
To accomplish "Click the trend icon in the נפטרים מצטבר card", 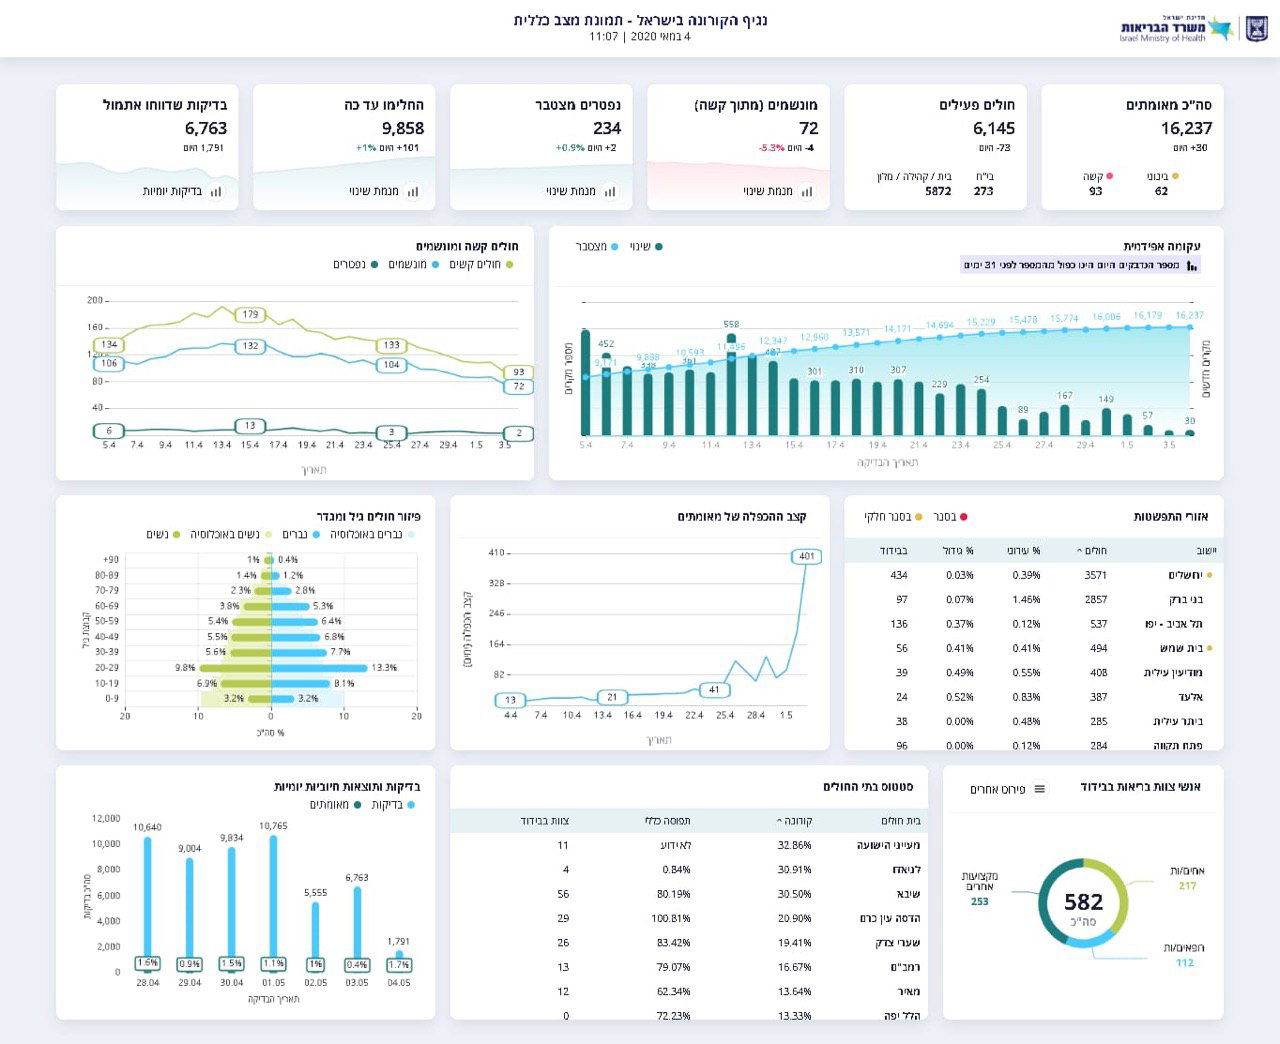I will pyautogui.click(x=610, y=191).
